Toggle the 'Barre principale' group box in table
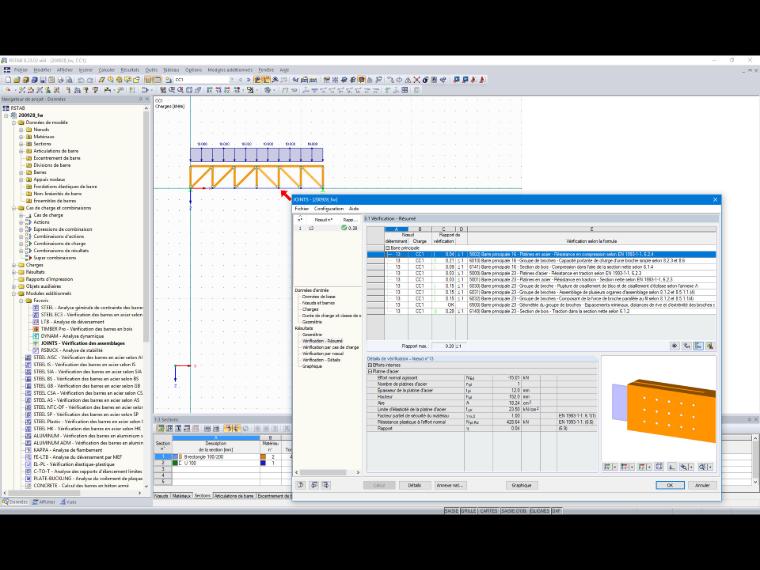Screen dimensions: 760x570 [x=387, y=248]
